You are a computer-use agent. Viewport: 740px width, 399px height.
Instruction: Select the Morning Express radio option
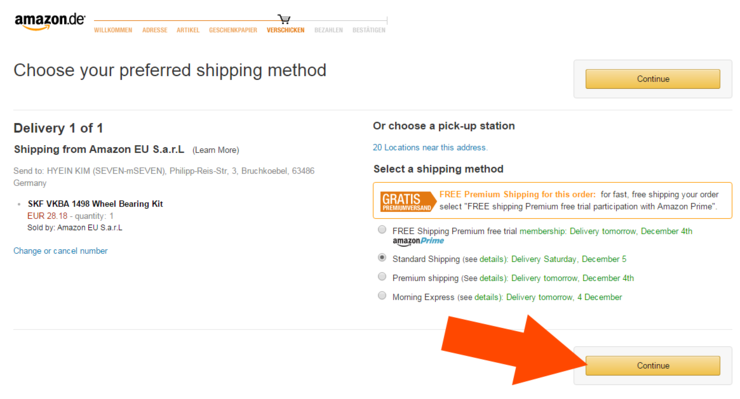pos(382,296)
